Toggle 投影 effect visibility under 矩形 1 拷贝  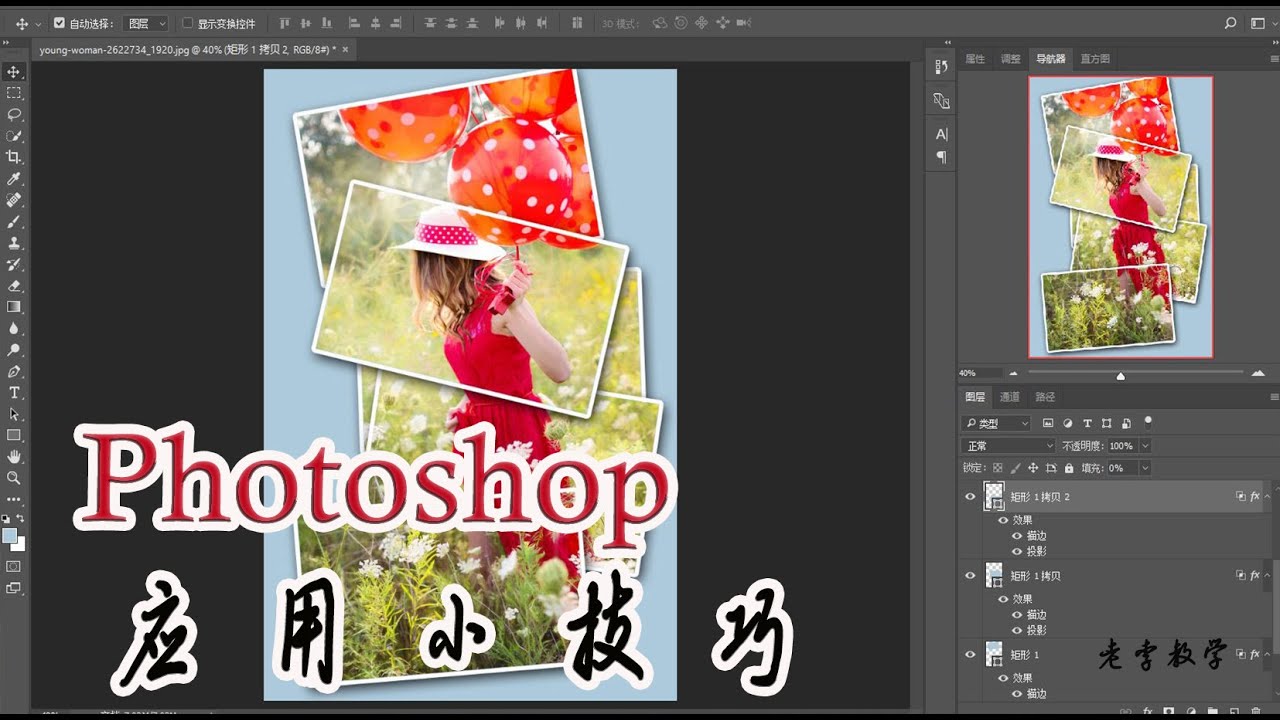coord(1017,630)
